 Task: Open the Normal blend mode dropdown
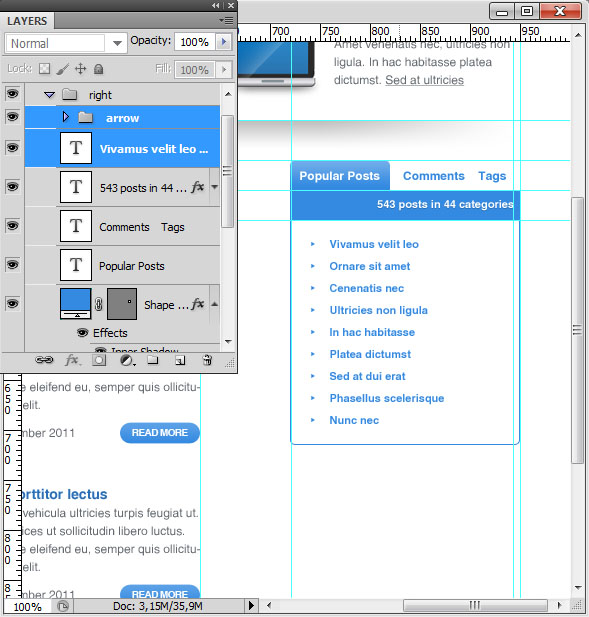[x=117, y=43]
